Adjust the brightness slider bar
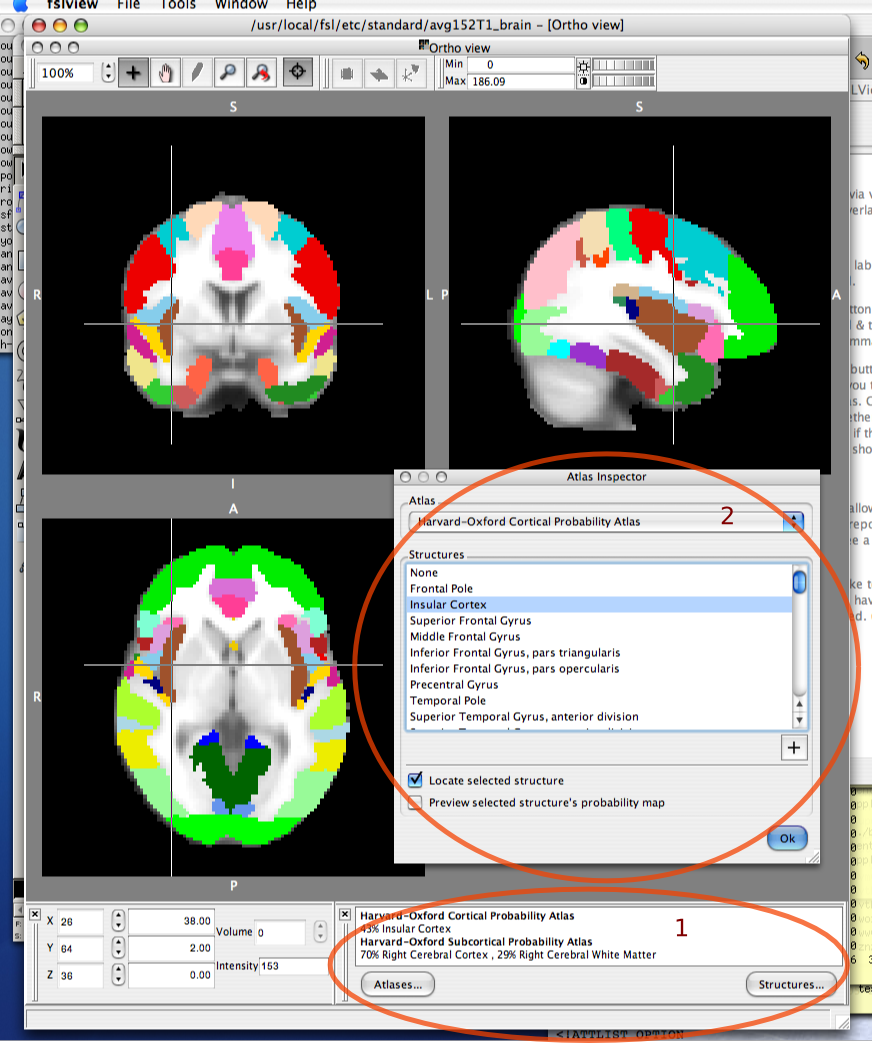This screenshot has width=872, height=1043. click(x=624, y=65)
